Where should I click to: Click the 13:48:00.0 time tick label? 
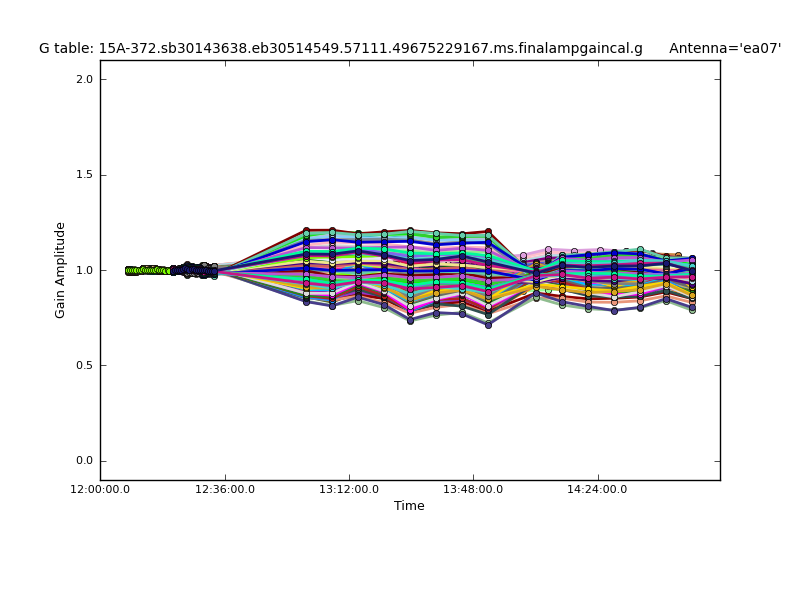coord(473,489)
